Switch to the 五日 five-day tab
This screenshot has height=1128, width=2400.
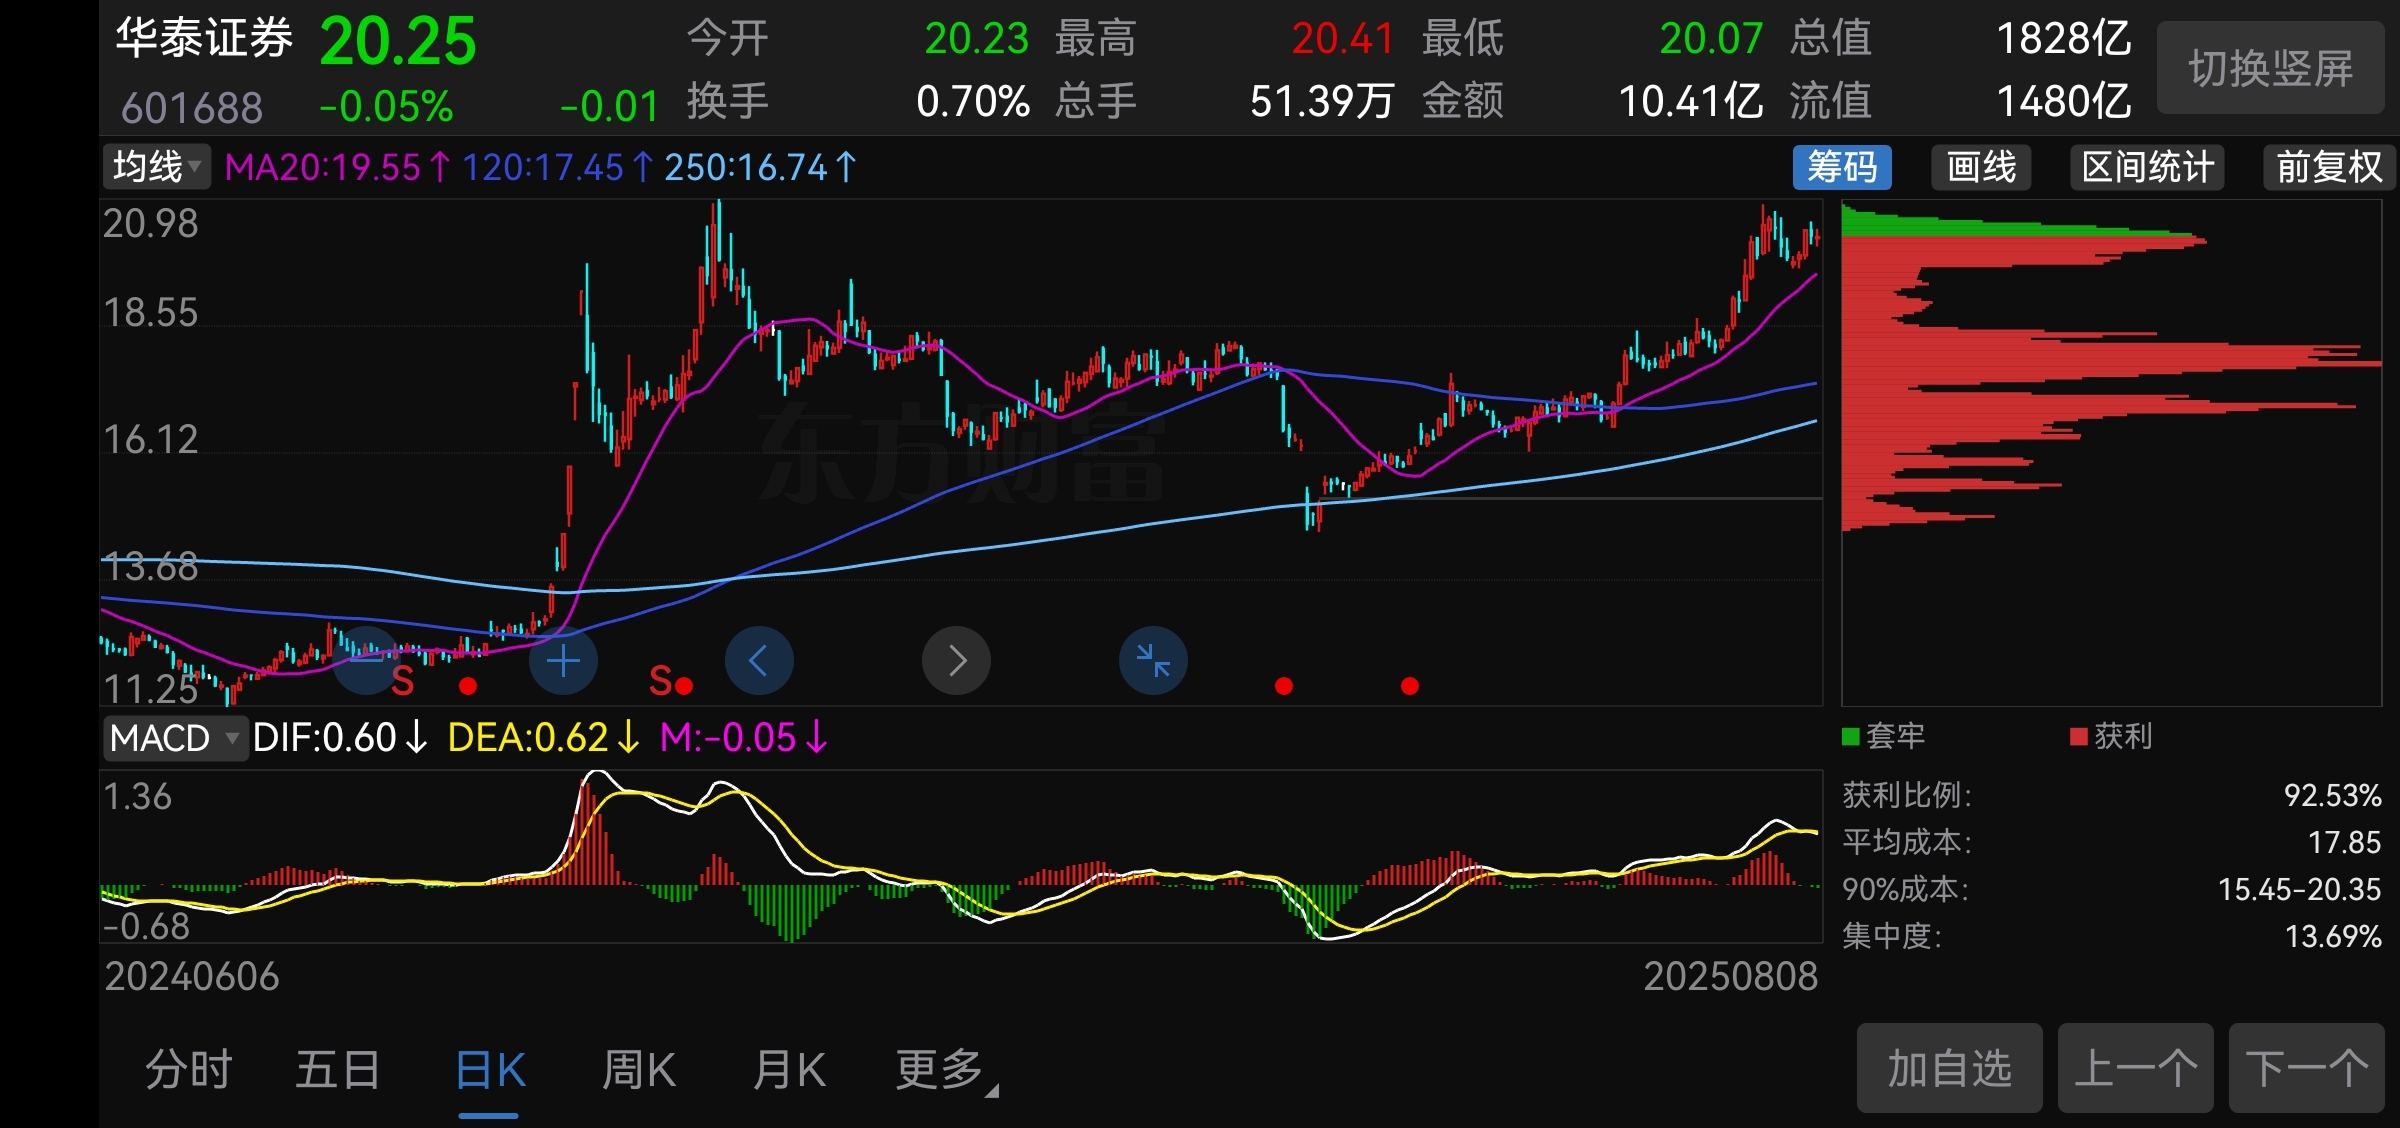point(338,1070)
